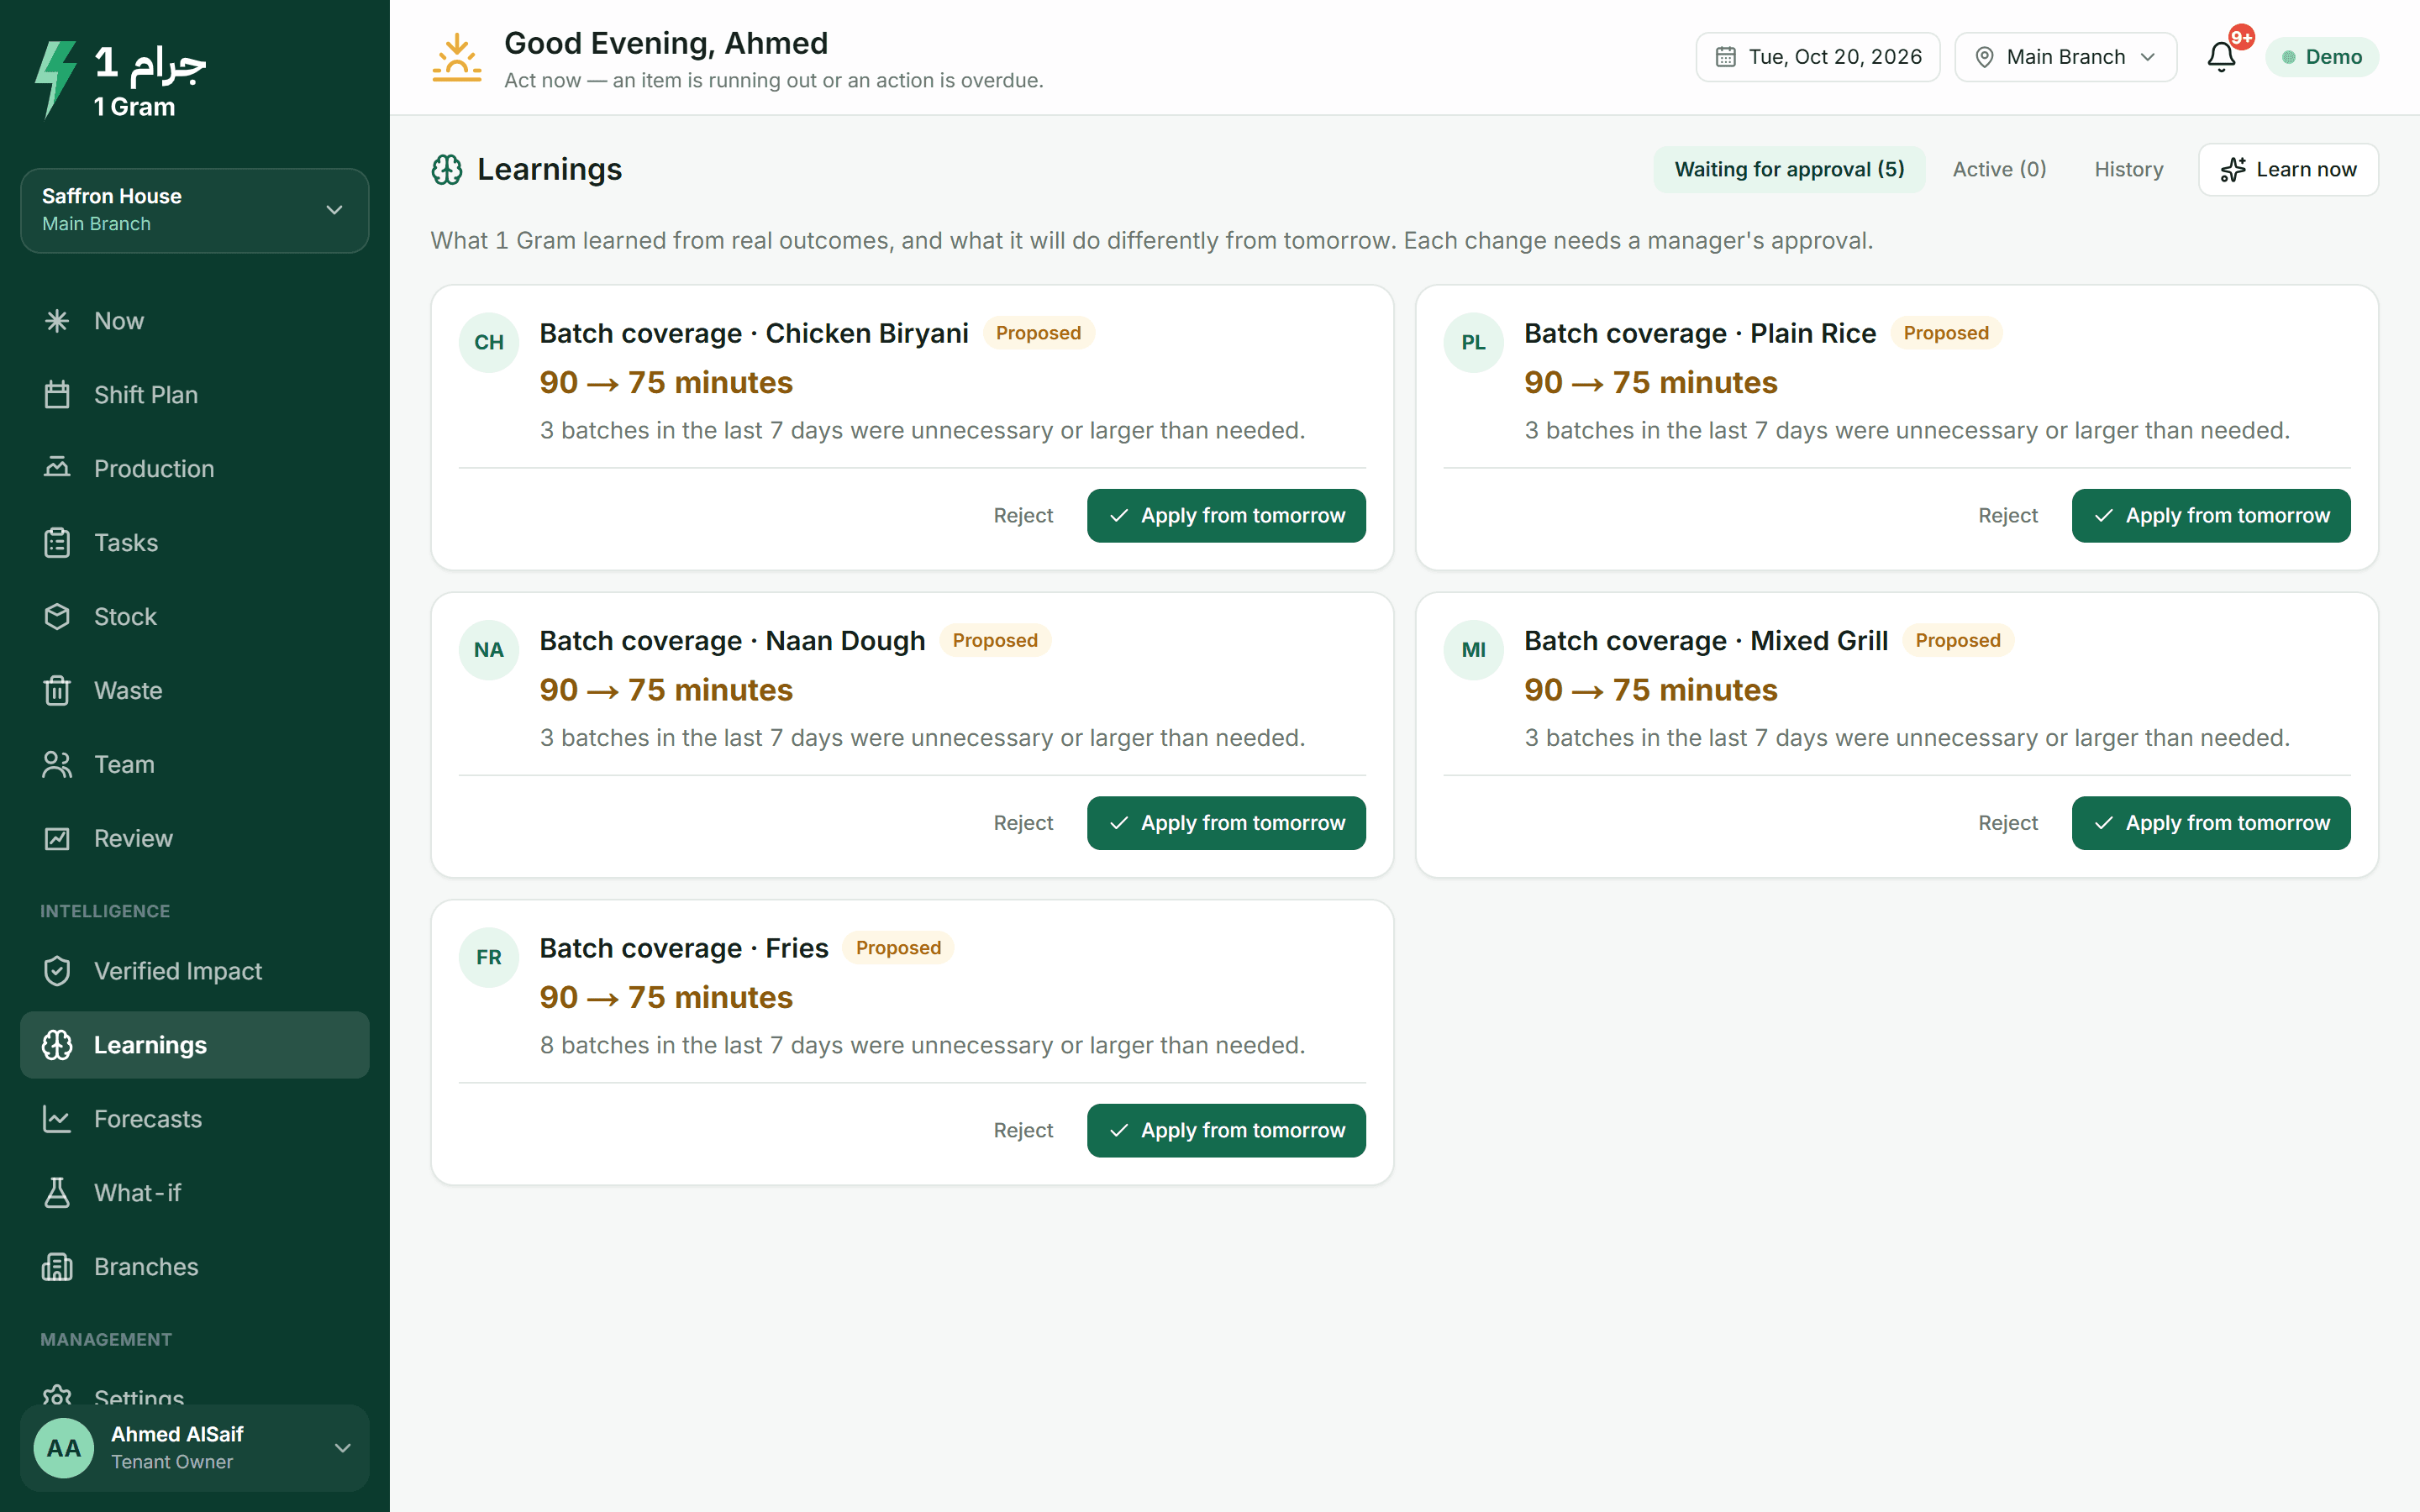Click the Demo status badge
This screenshot has width=2420, height=1512.
coord(2322,57)
